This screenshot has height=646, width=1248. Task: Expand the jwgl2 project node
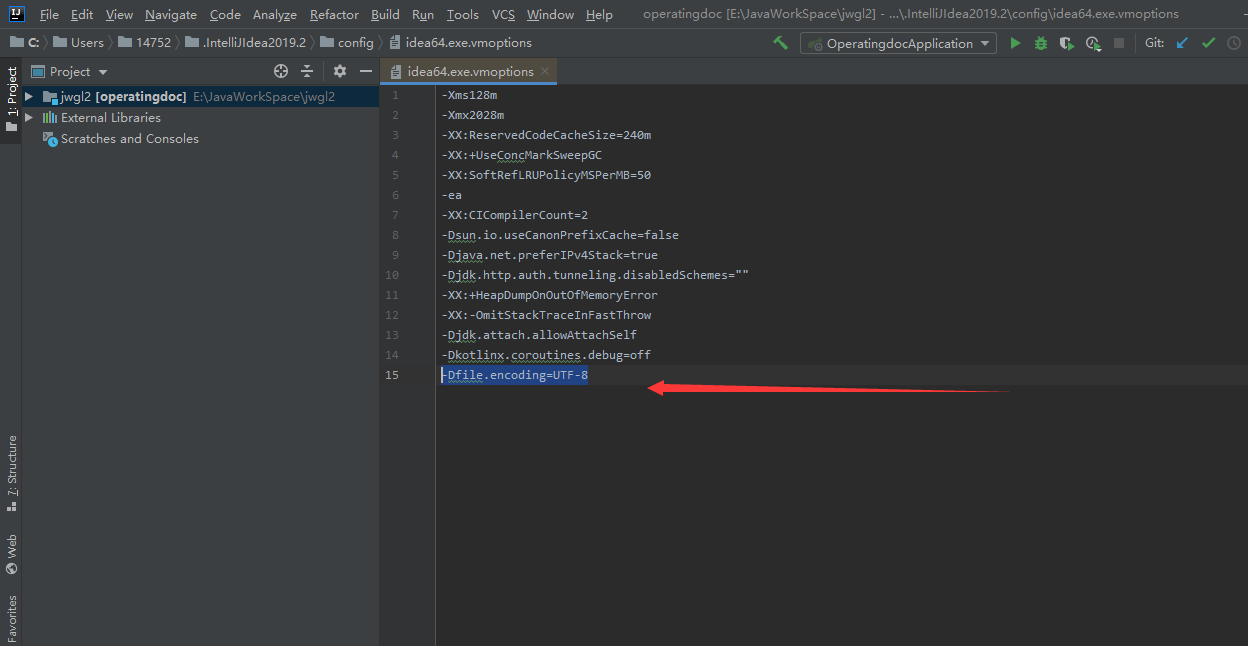(x=27, y=97)
